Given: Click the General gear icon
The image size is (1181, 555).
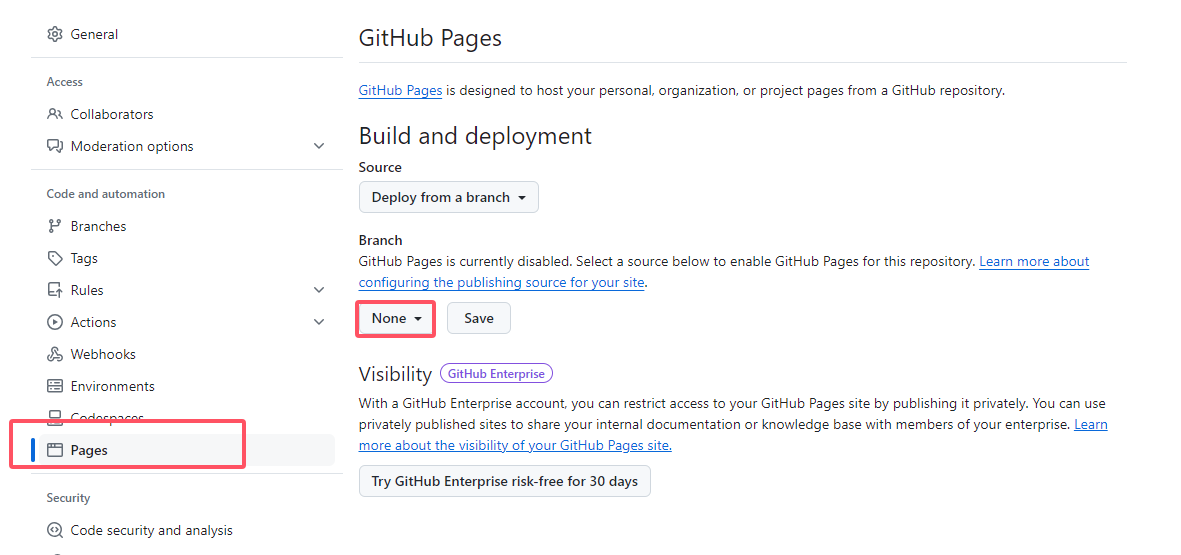Looking at the screenshot, I should 55,34.
